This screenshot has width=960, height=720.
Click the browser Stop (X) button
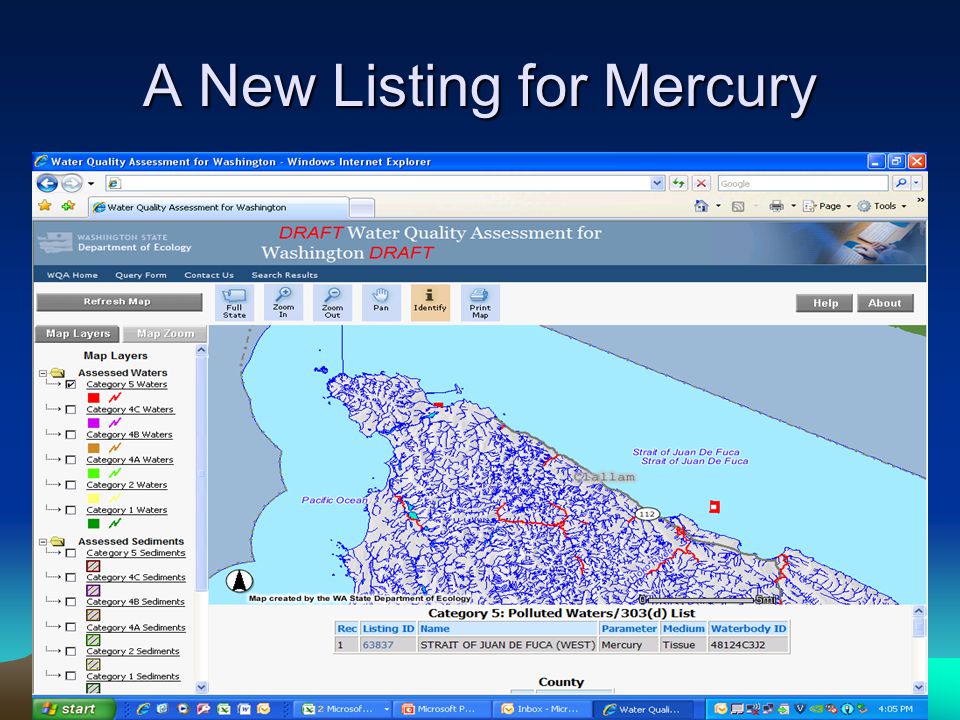pos(702,183)
